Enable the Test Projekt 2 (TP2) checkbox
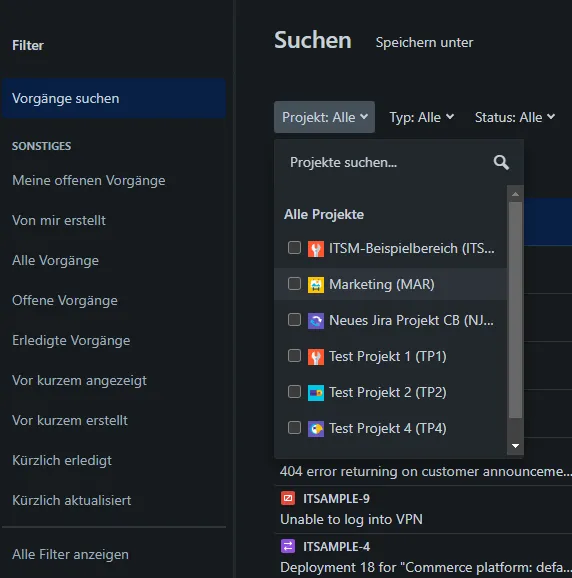The width and height of the screenshot is (572, 578). [294, 391]
